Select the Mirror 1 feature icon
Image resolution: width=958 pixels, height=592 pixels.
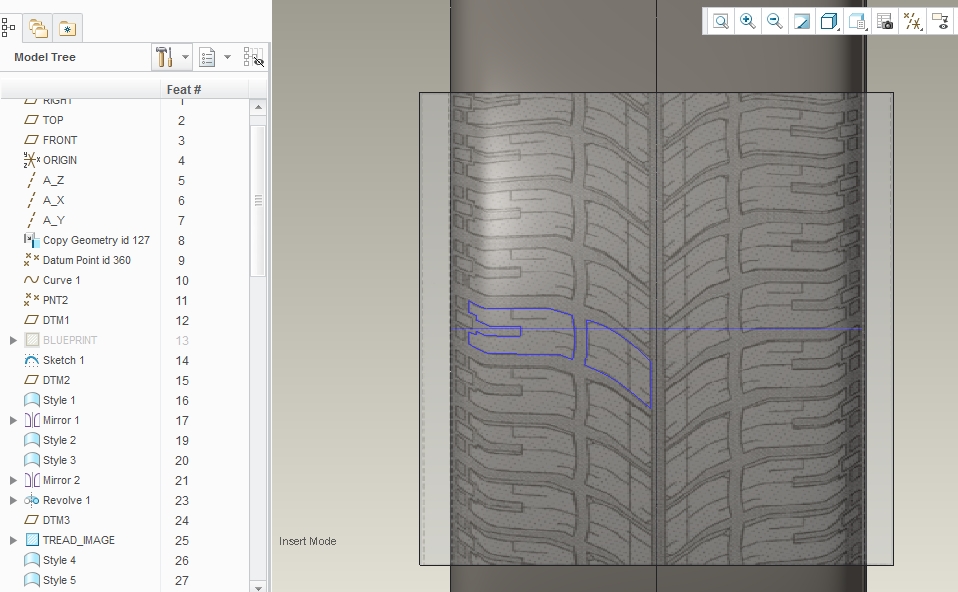pyautogui.click(x=31, y=420)
